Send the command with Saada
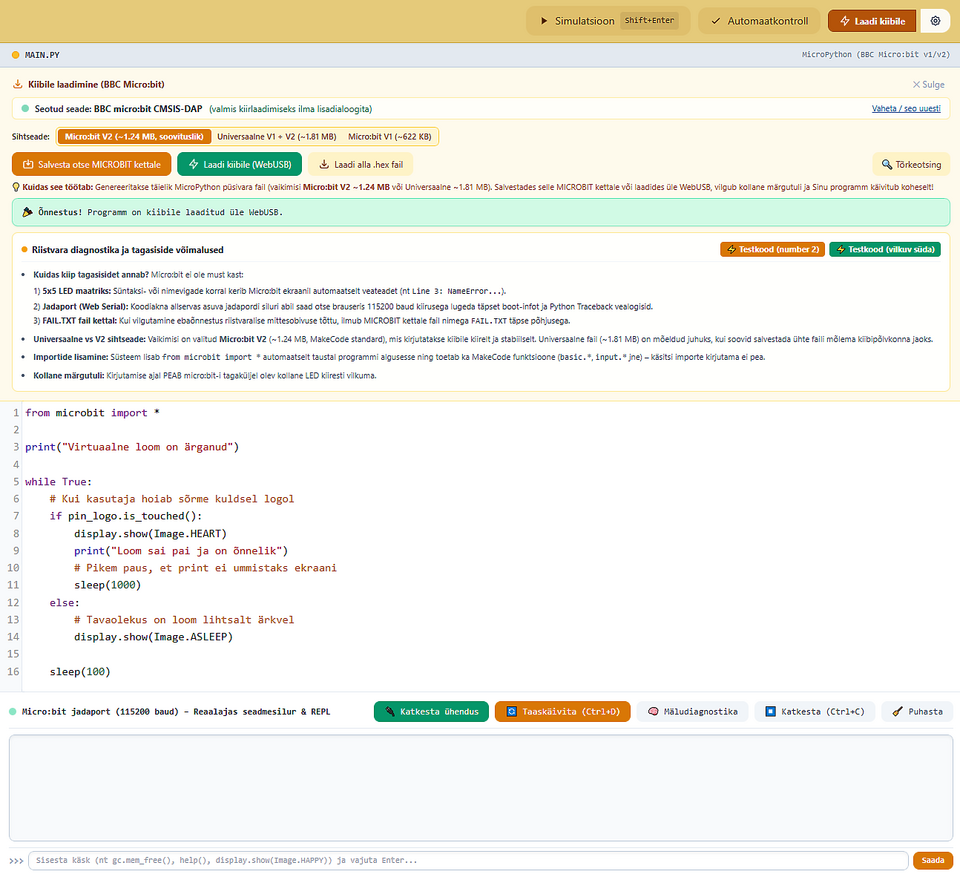This screenshot has height=877, width=960. pos(932,860)
